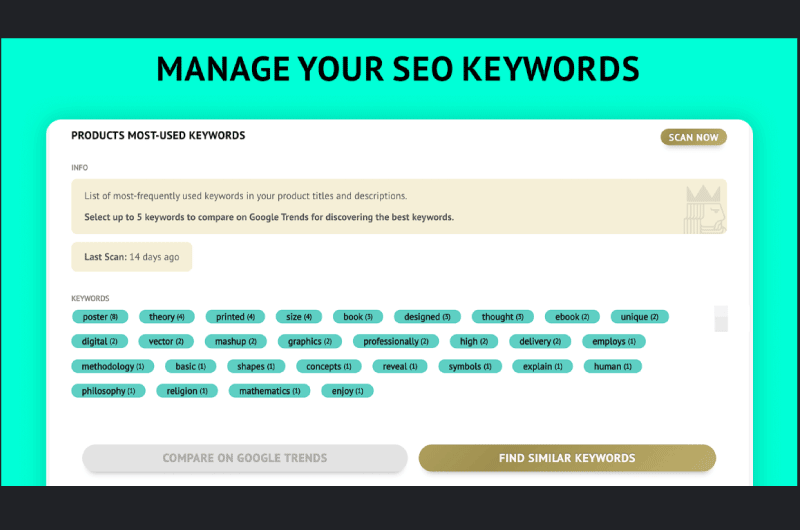Image resolution: width=800 pixels, height=530 pixels.
Task: Select the 'mashup' keyword tag
Action: (x=236, y=341)
